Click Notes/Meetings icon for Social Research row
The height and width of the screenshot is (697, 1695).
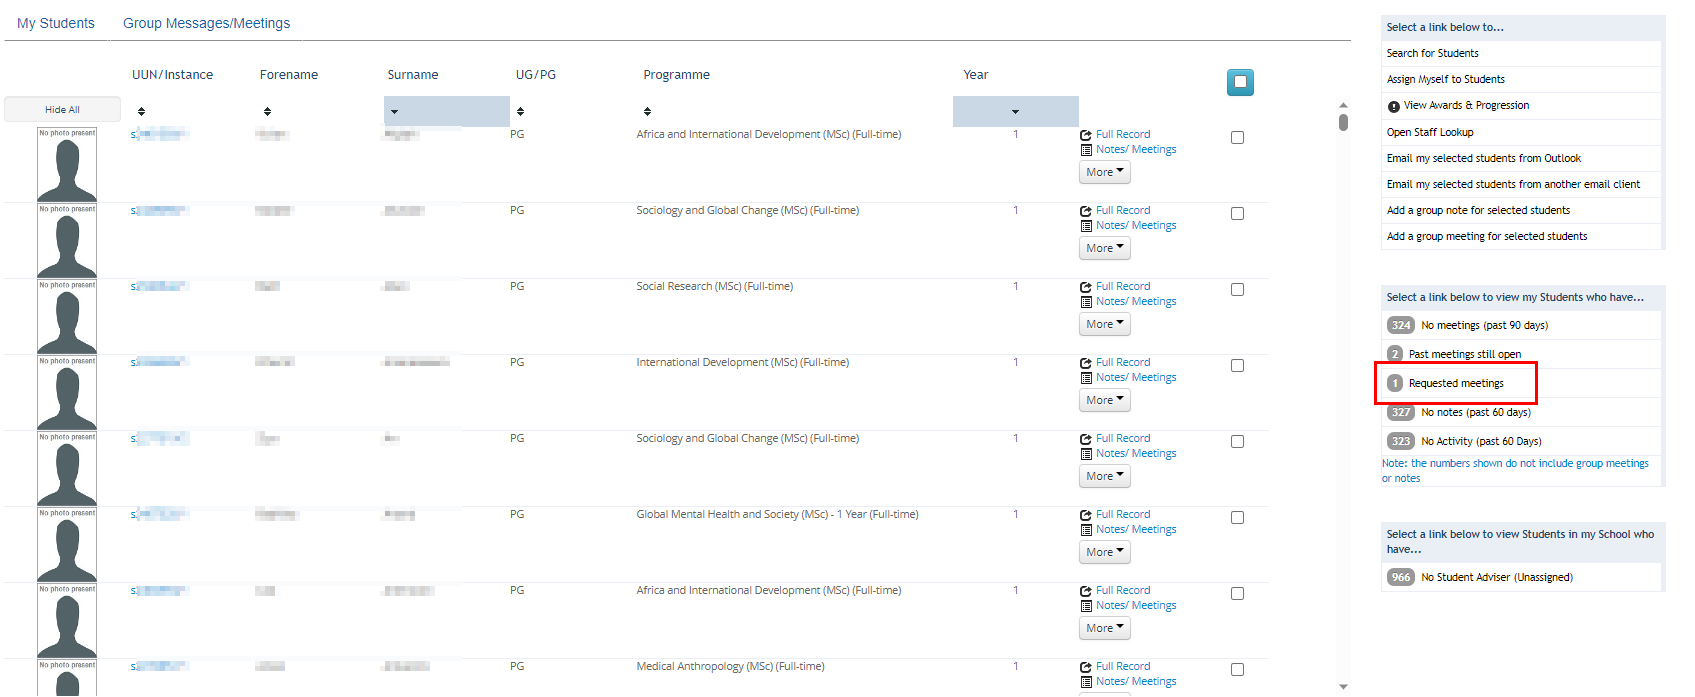point(1086,301)
